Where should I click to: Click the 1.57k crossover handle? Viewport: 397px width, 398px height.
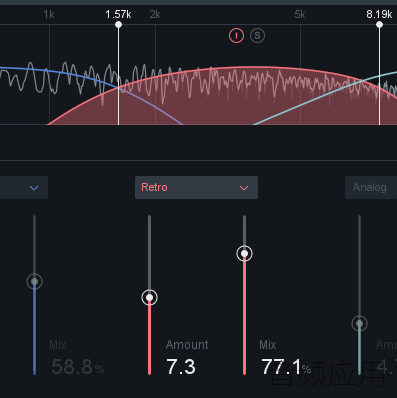tap(118, 25)
